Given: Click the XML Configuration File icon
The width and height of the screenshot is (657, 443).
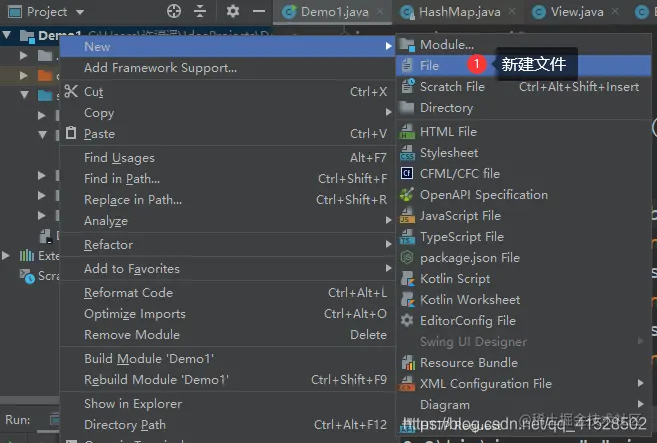Looking at the screenshot, I should (407, 383).
